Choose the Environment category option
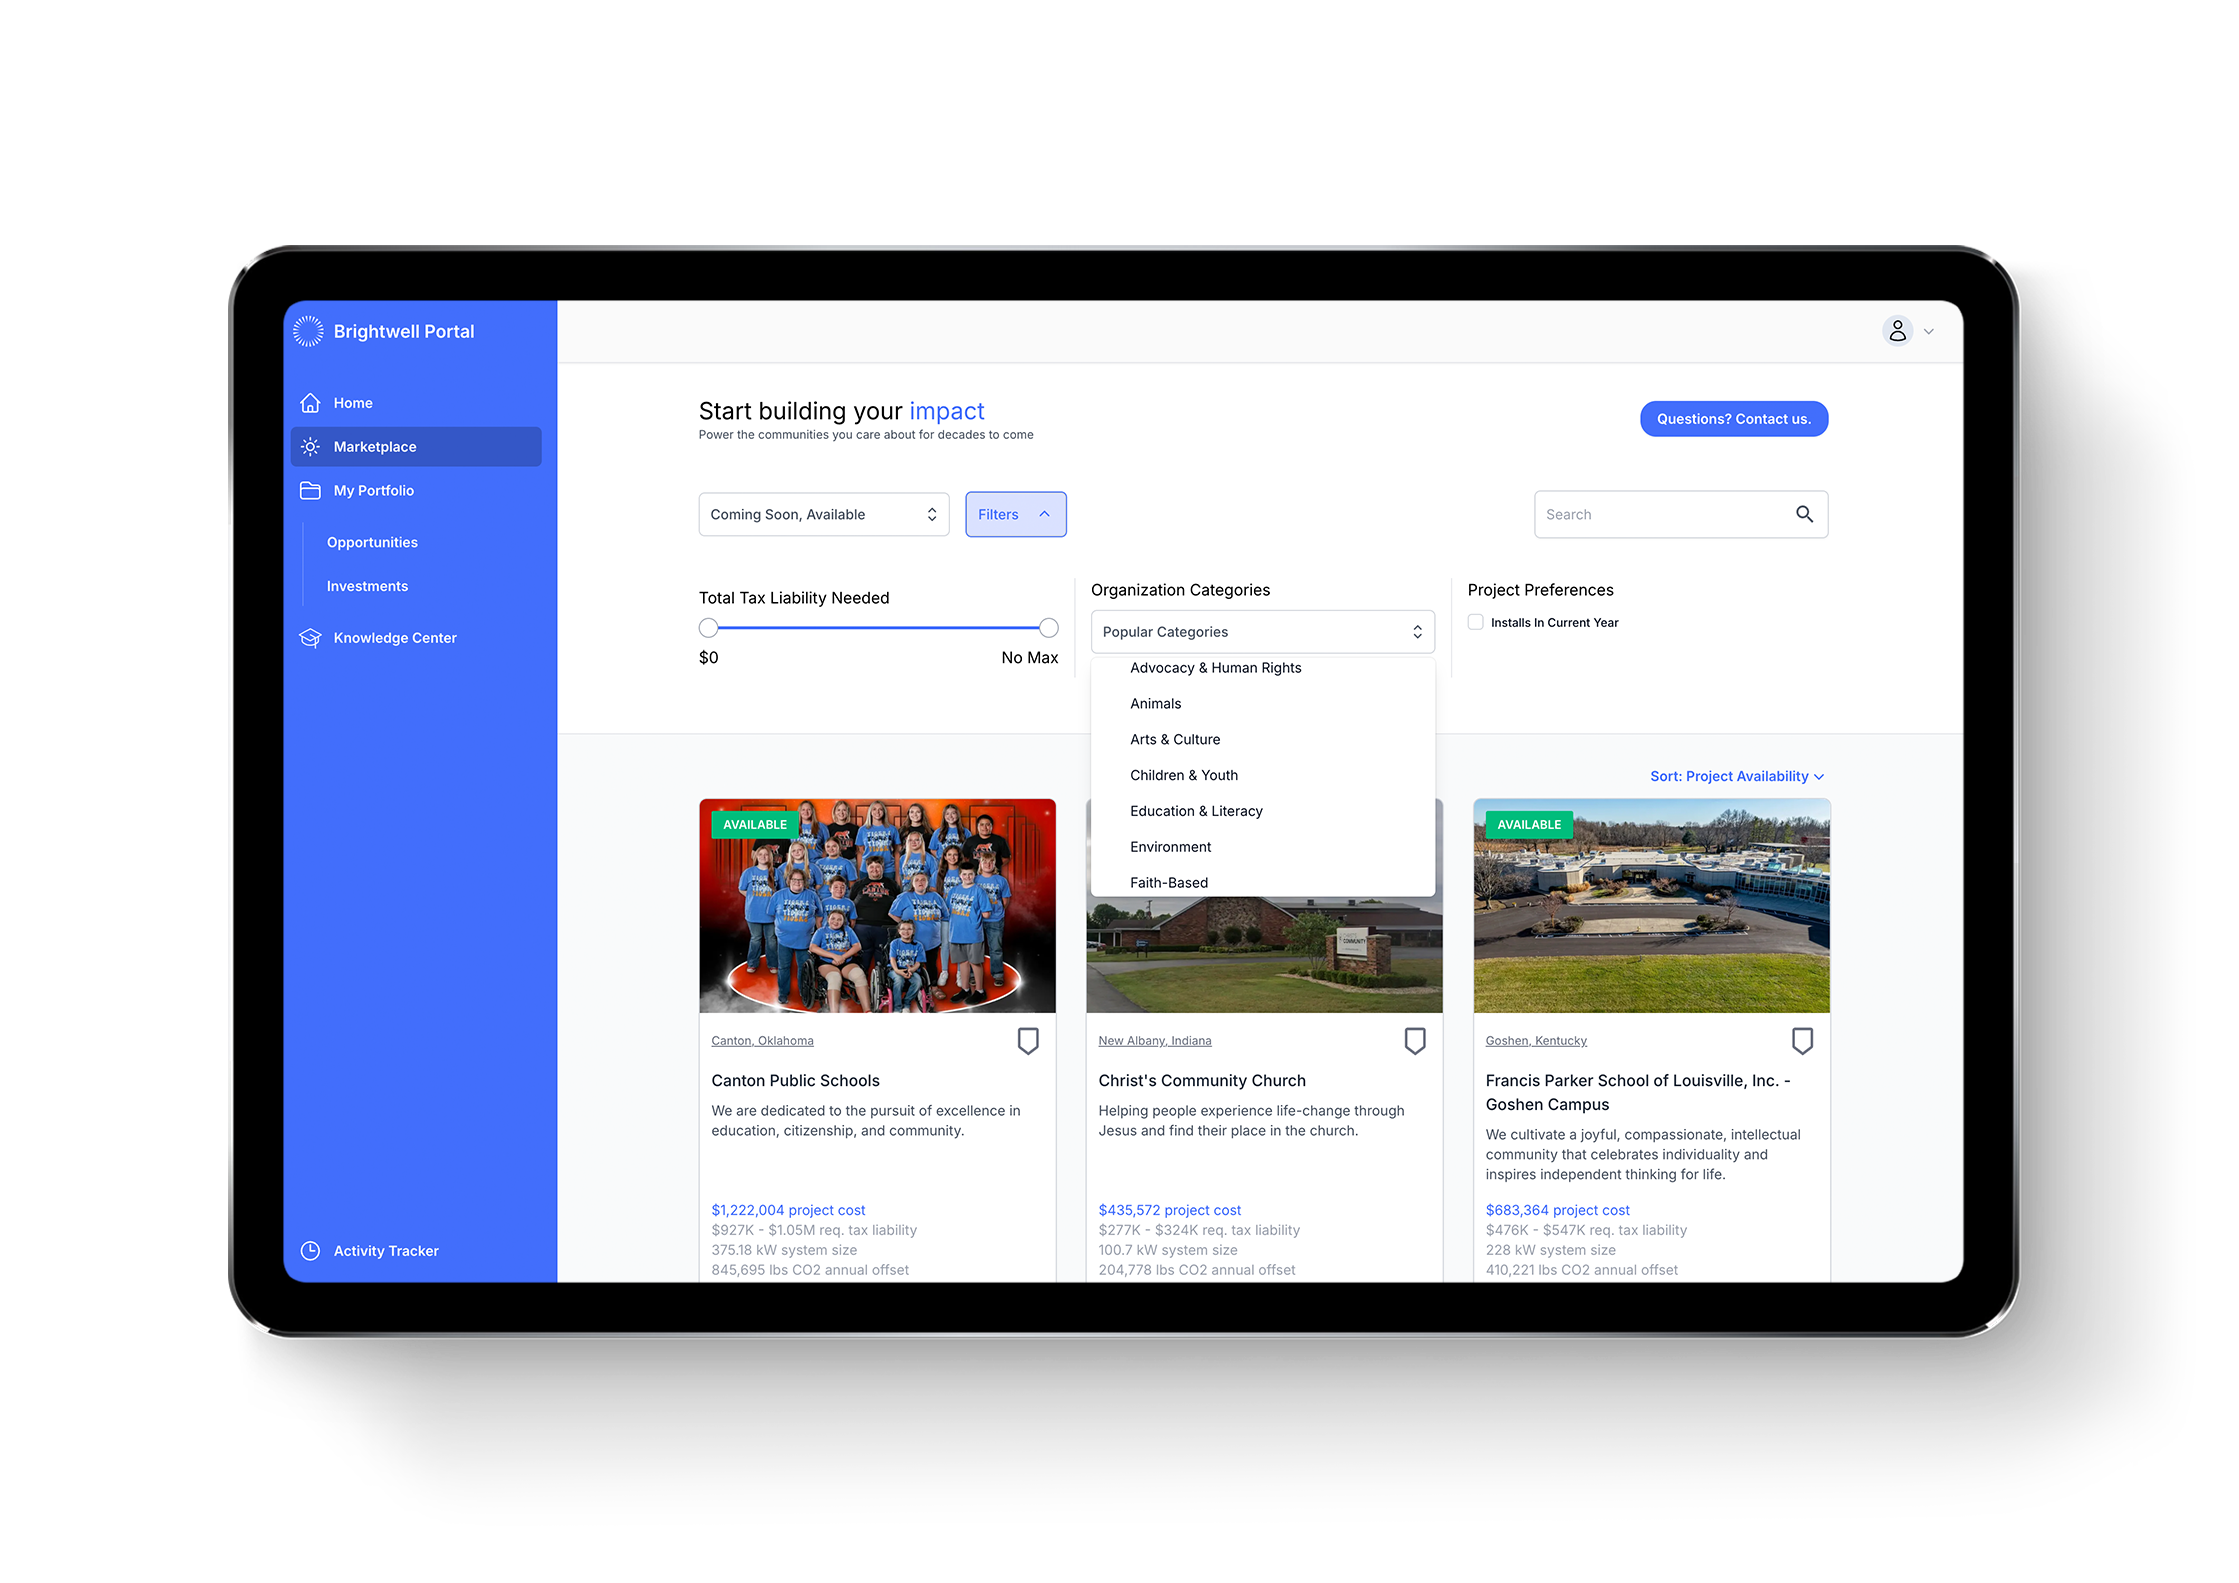The image size is (2239, 1583). 1170,847
